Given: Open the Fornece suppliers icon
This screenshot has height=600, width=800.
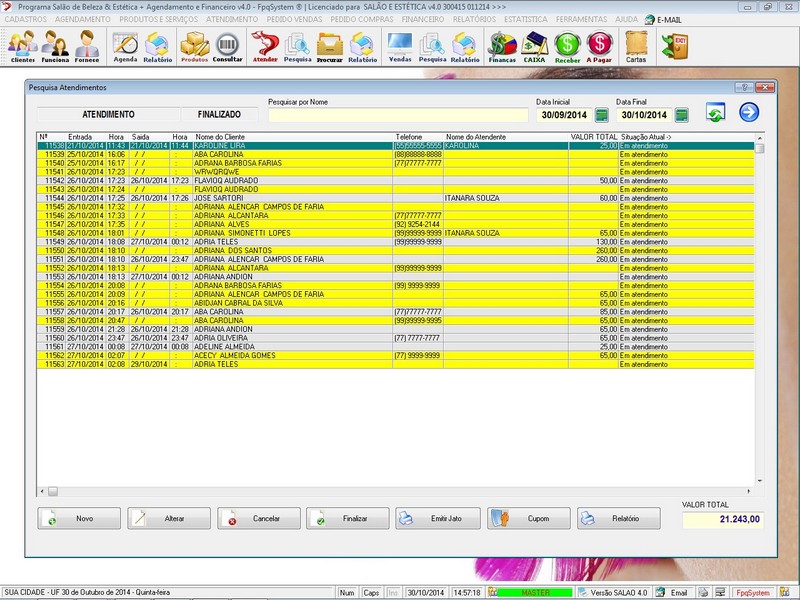Looking at the screenshot, I should coord(87,46).
